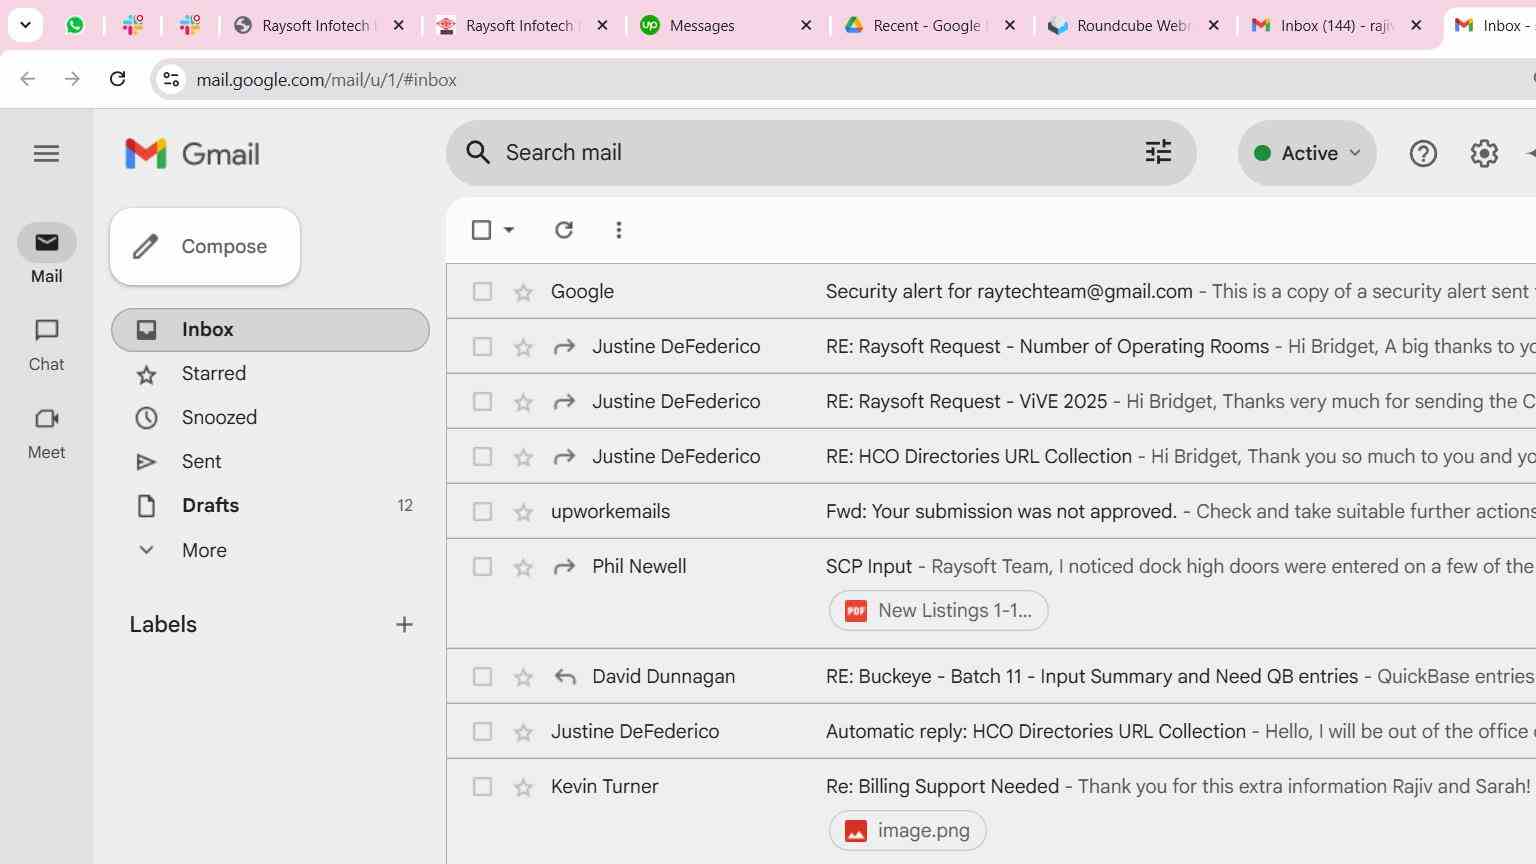
Task: Open the select dropdown arrow beside master checkbox
Action: [x=509, y=230]
